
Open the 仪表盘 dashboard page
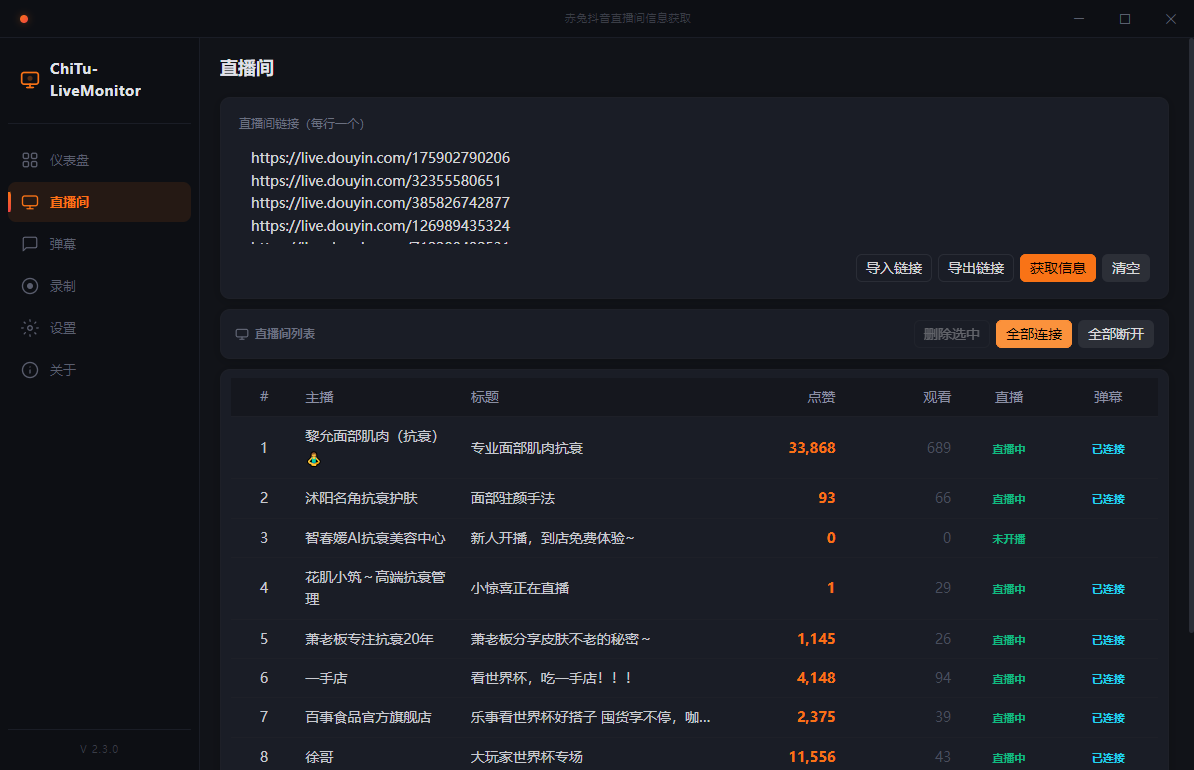pyautogui.click(x=99, y=160)
